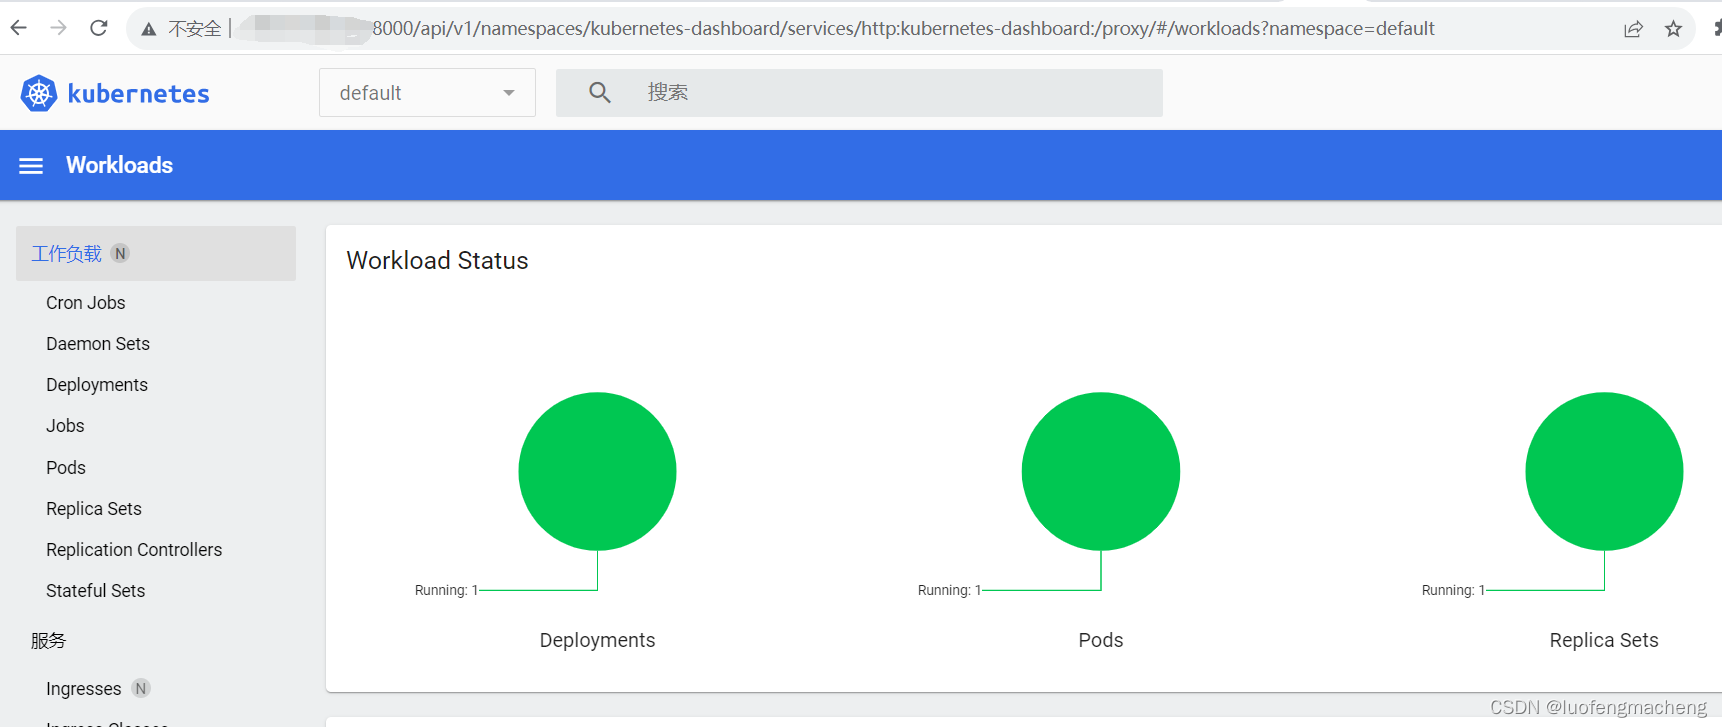This screenshot has width=1722, height=727.
Task: Click the browser forward arrow
Action: coord(58,28)
